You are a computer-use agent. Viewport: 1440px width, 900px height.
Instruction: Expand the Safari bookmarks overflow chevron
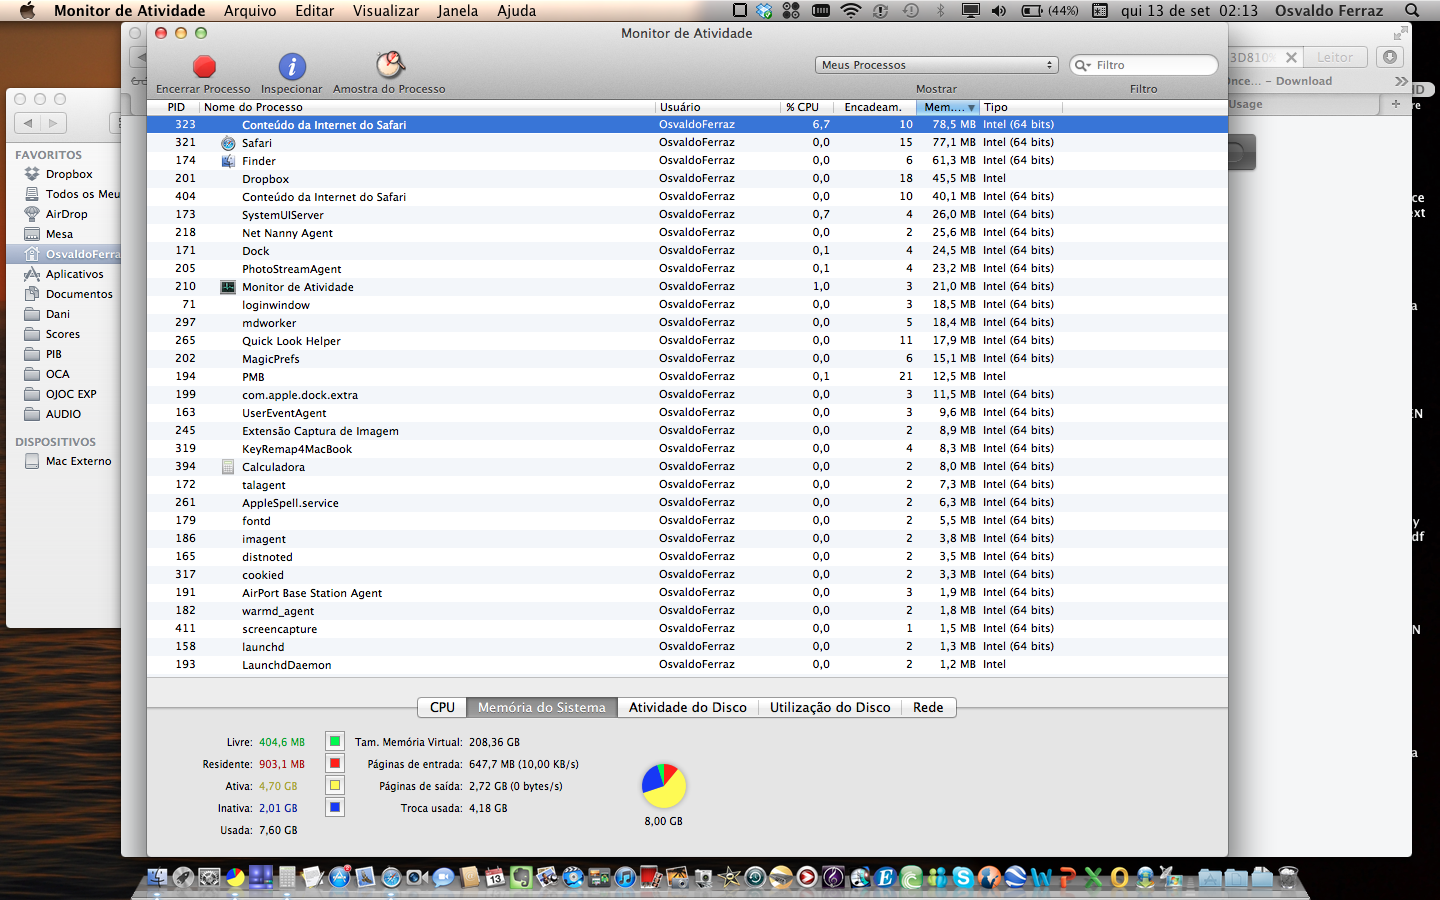pyautogui.click(x=1401, y=81)
